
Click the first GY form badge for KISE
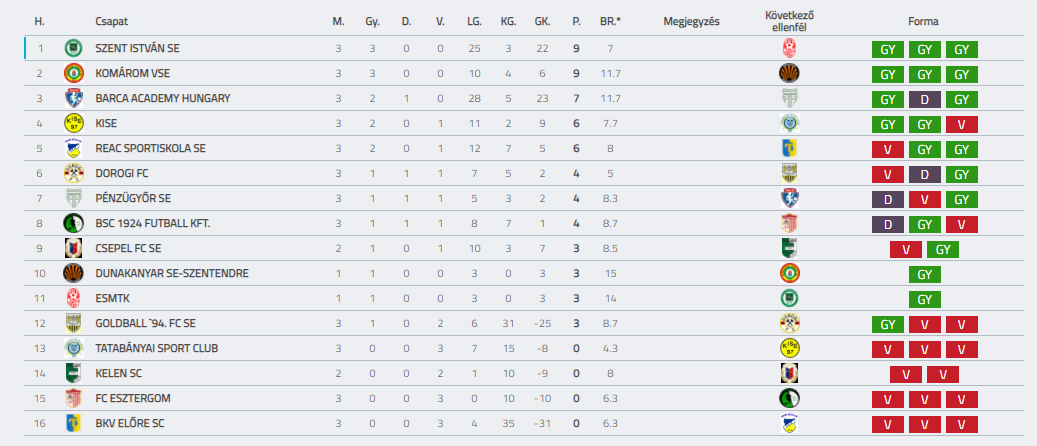(888, 124)
